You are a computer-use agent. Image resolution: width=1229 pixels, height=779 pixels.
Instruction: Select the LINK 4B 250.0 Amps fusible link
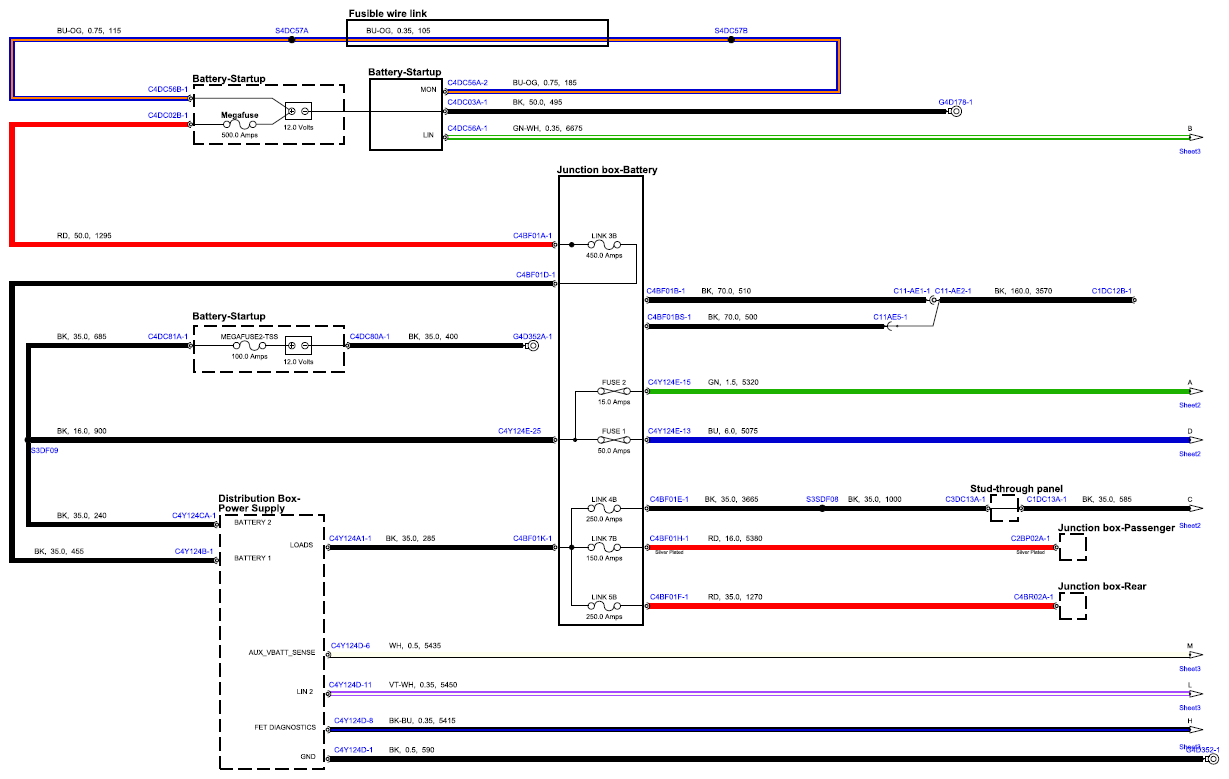(606, 508)
